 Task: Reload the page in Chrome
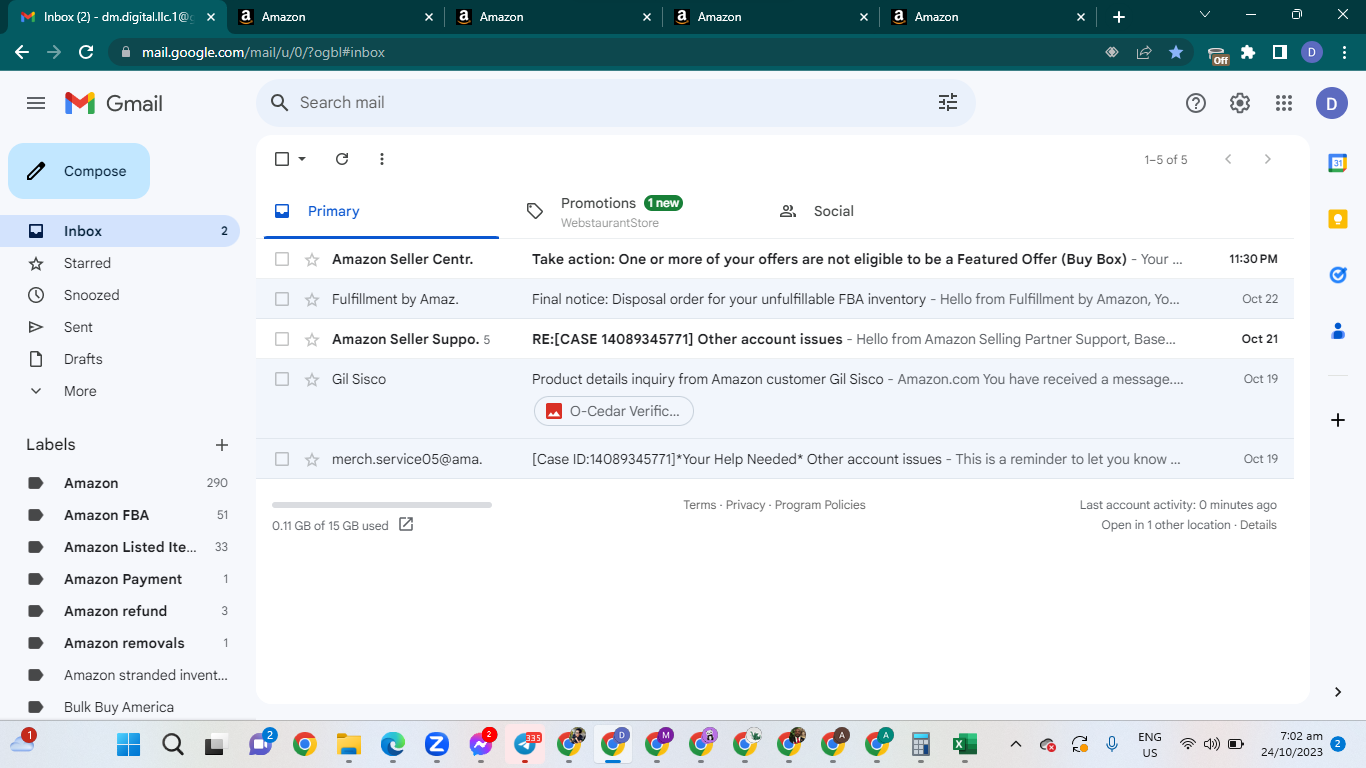pos(86,52)
